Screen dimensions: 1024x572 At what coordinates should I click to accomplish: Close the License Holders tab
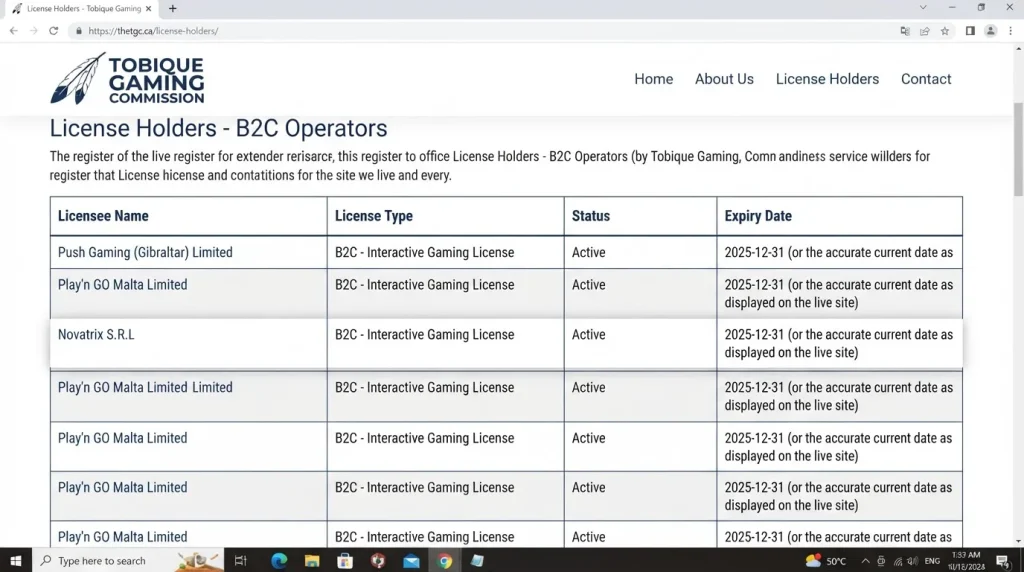tap(148, 8)
